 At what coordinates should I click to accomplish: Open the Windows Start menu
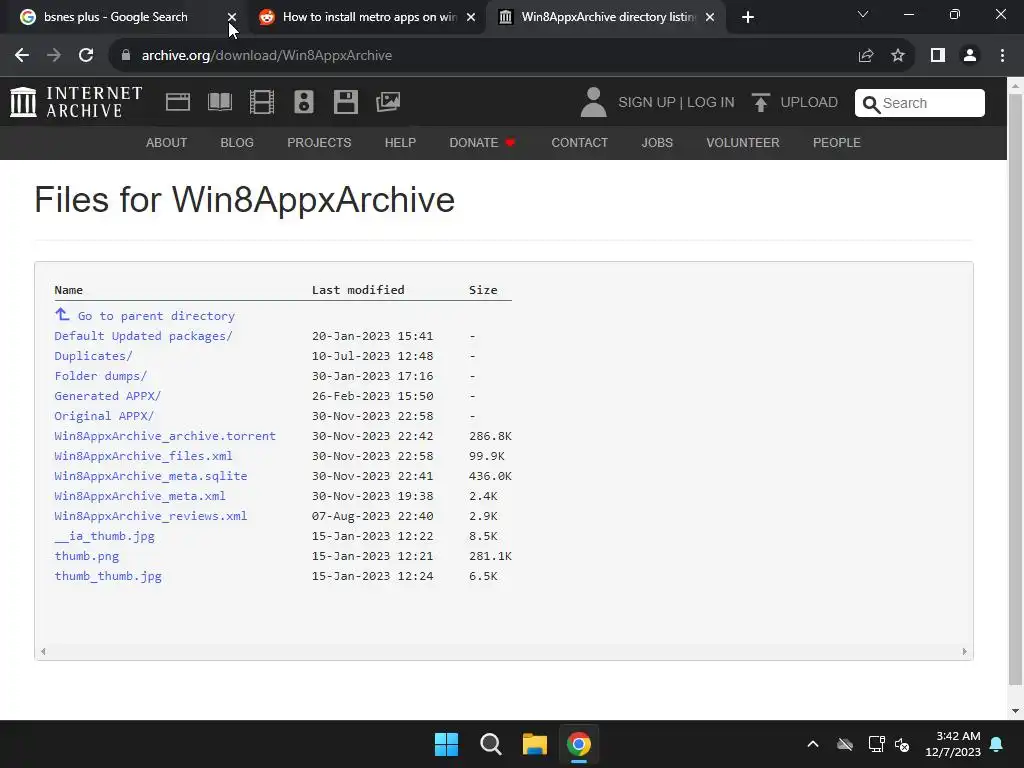(x=447, y=744)
